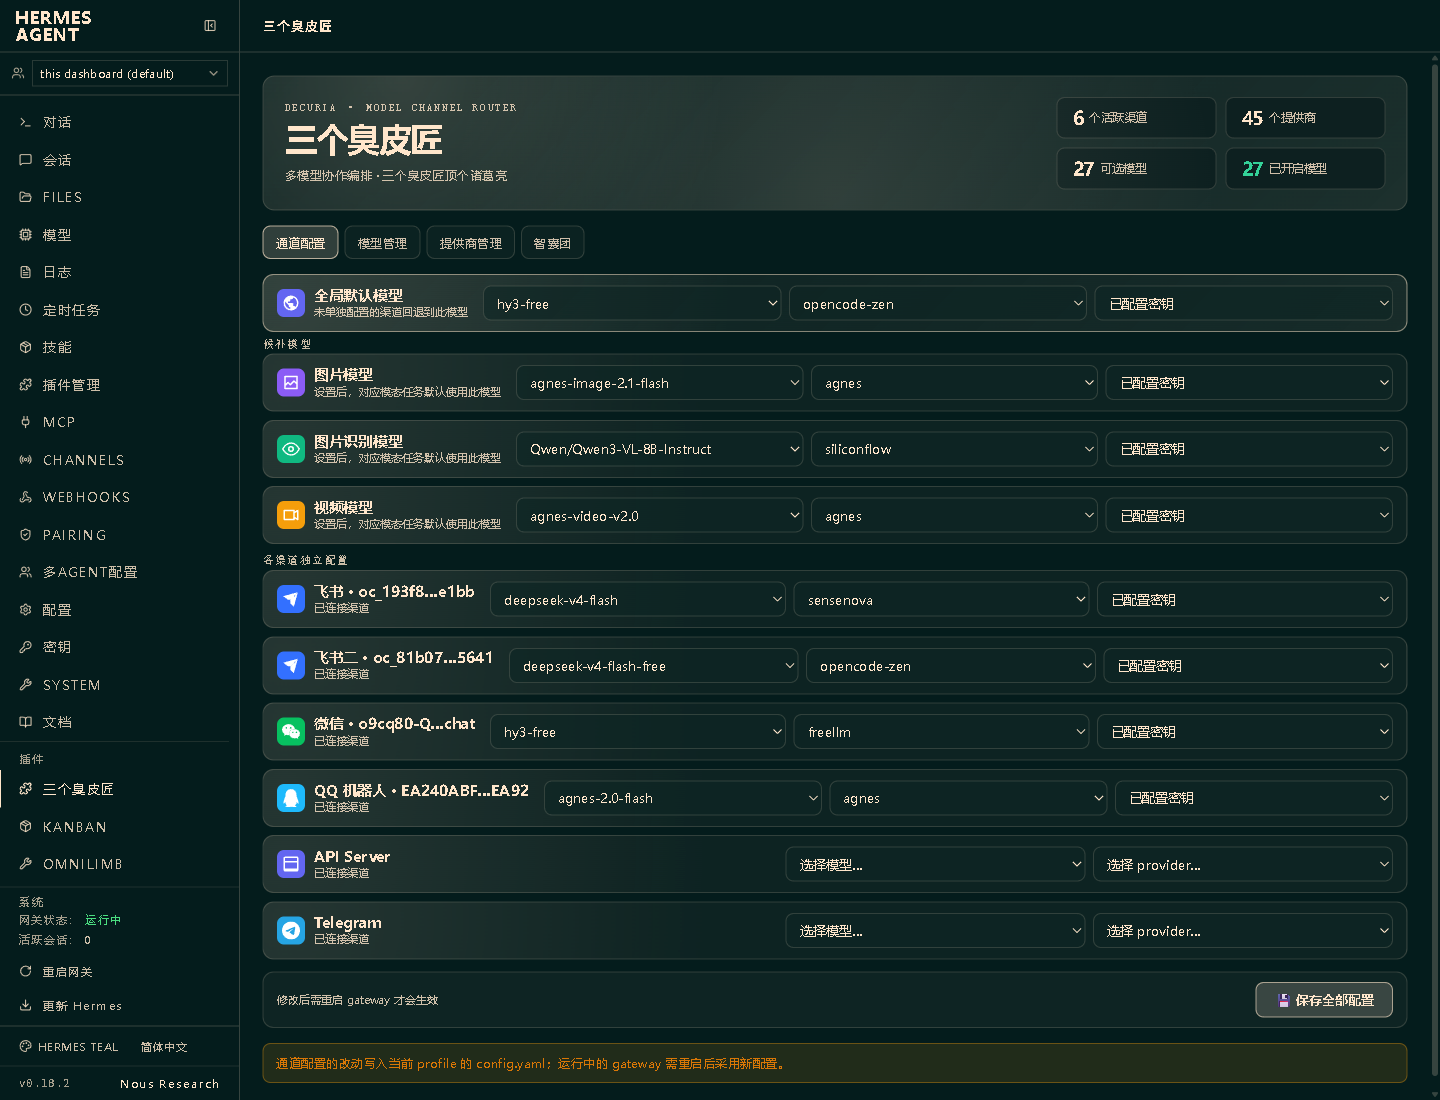Screen dimensions: 1440x1100
Task: Open the 定时任务 clock icon
Action: coord(25,310)
